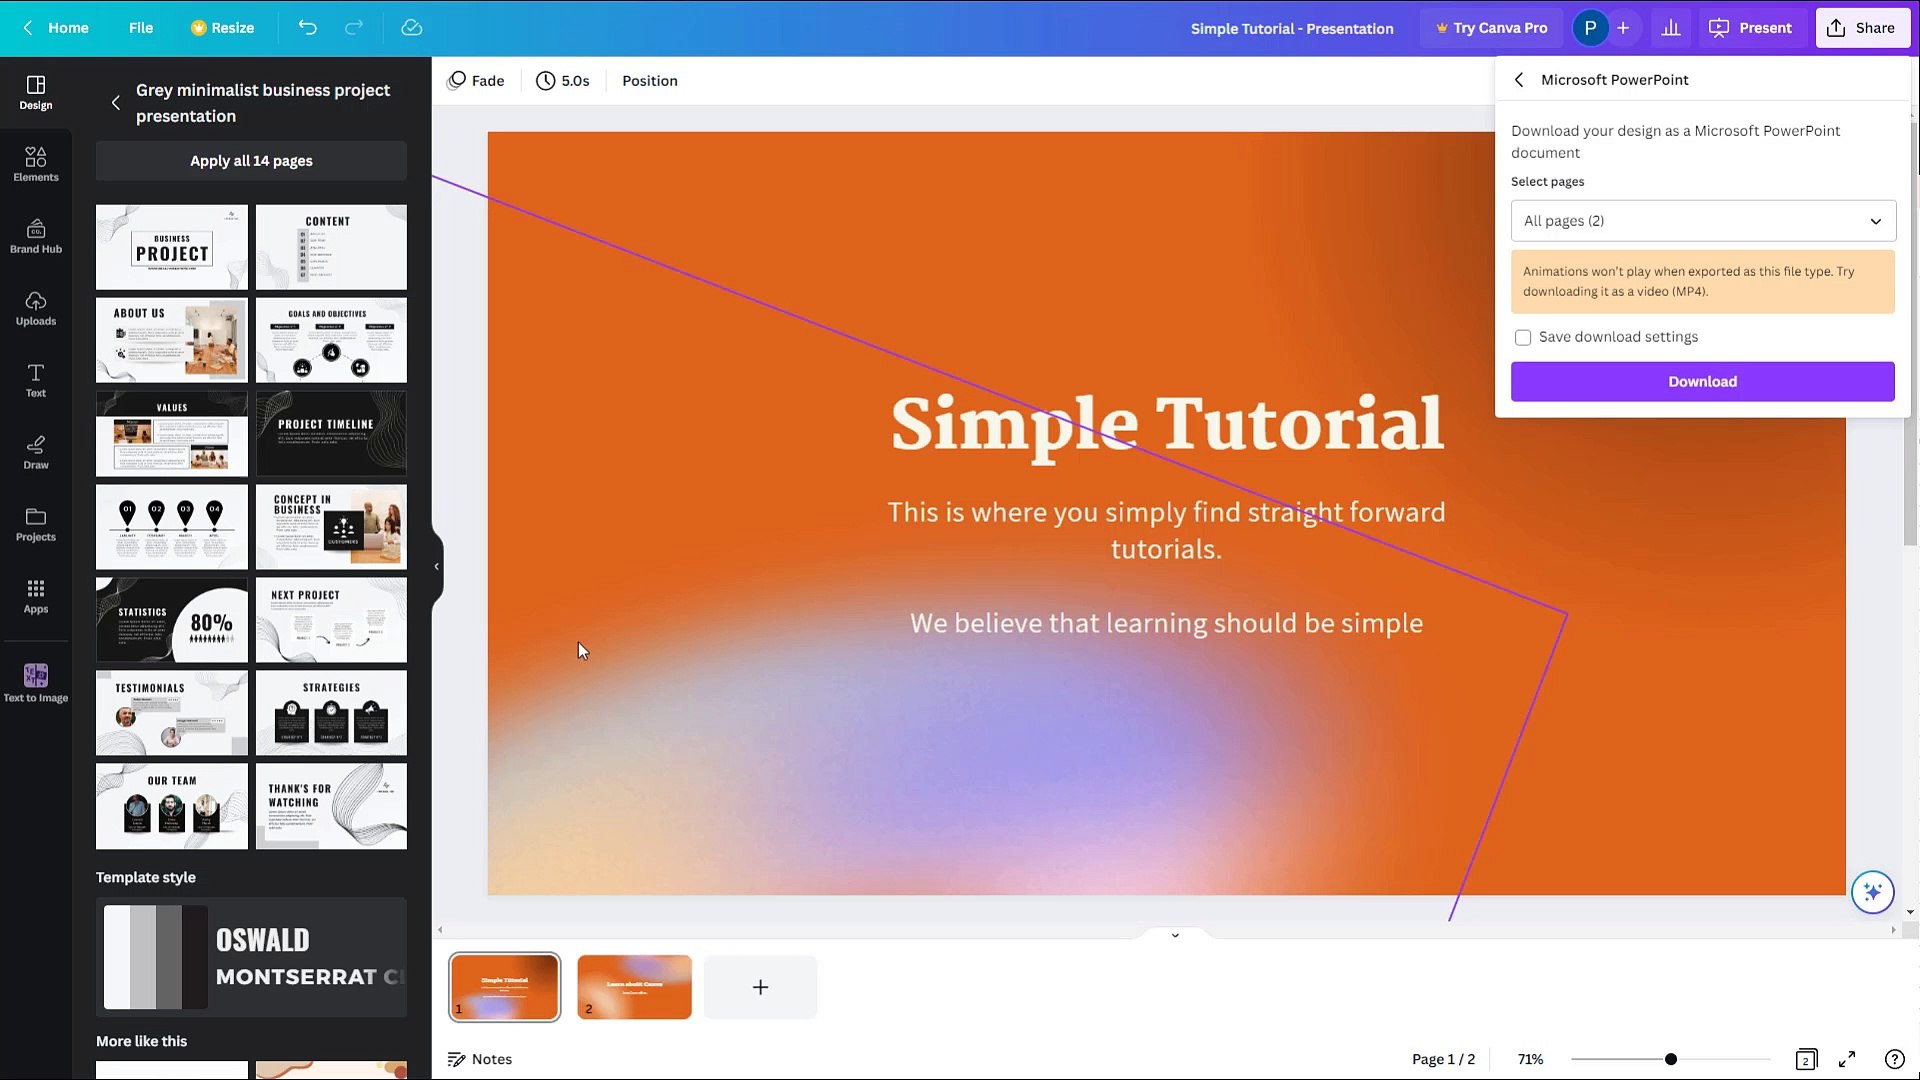The width and height of the screenshot is (1920, 1080).
Task: Open the Uploads panel
Action: coord(35,307)
